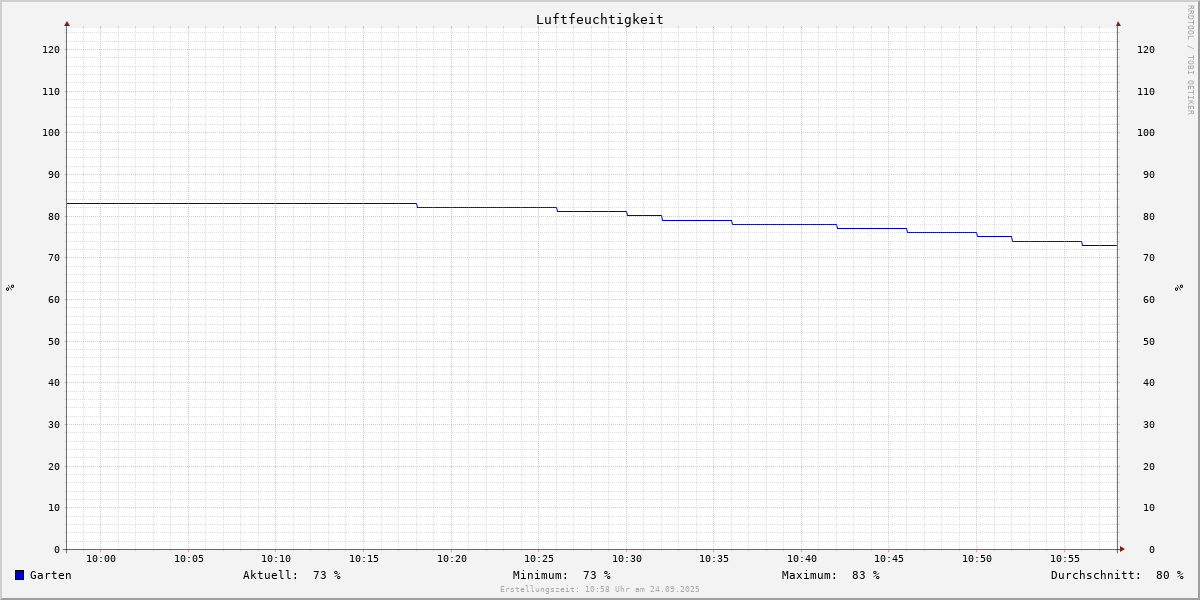The width and height of the screenshot is (1200, 600).
Task: Click the 10:10 time axis label
Action: pyautogui.click(x=276, y=559)
